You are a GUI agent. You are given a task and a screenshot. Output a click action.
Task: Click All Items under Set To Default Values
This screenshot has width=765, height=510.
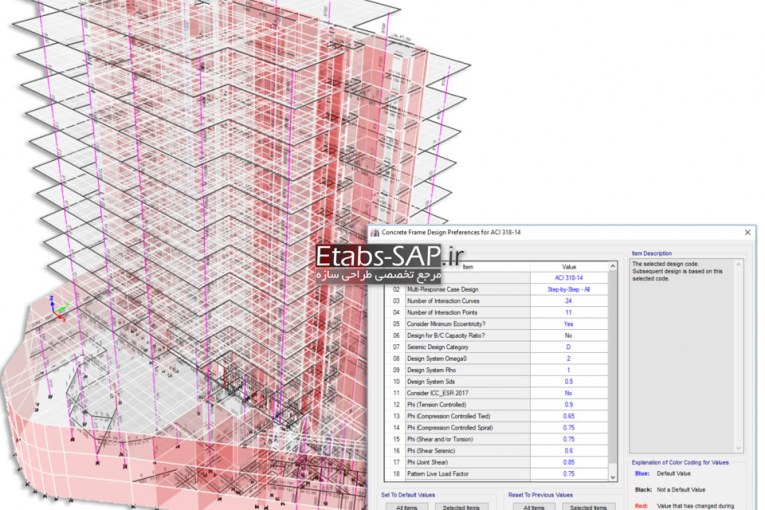[x=406, y=507]
